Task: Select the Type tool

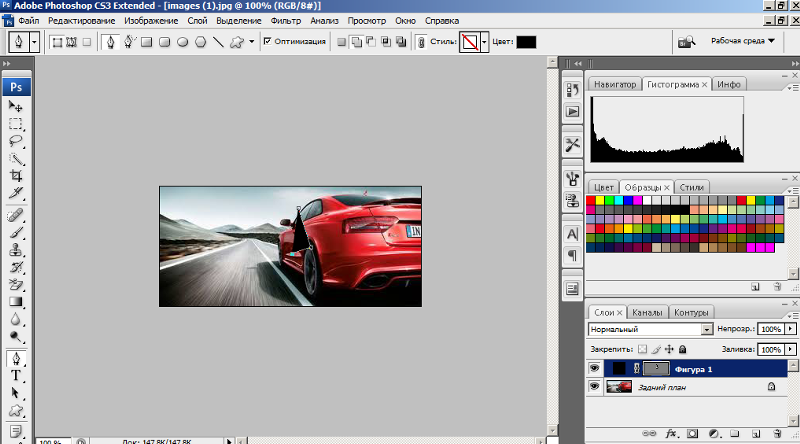Action: click(x=16, y=376)
